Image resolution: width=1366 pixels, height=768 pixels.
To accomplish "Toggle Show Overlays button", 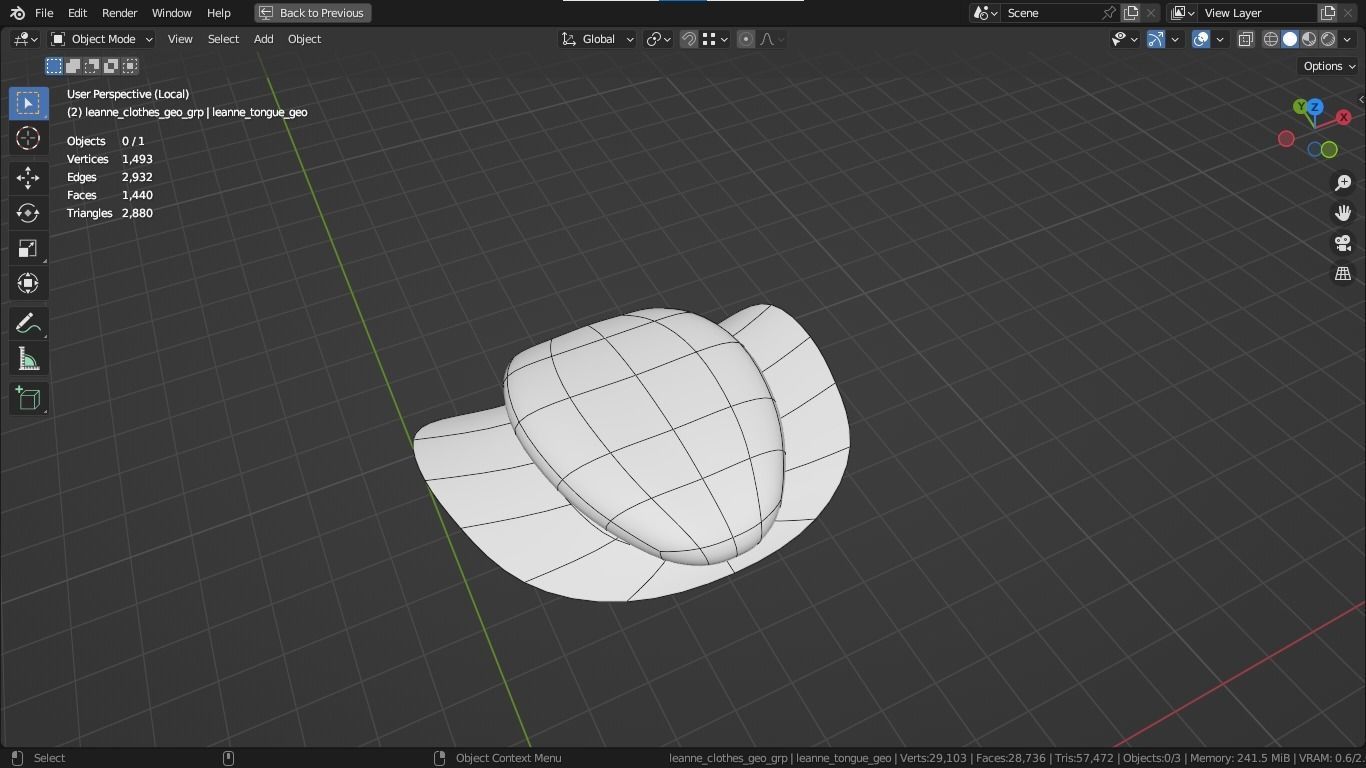I will [1201, 39].
